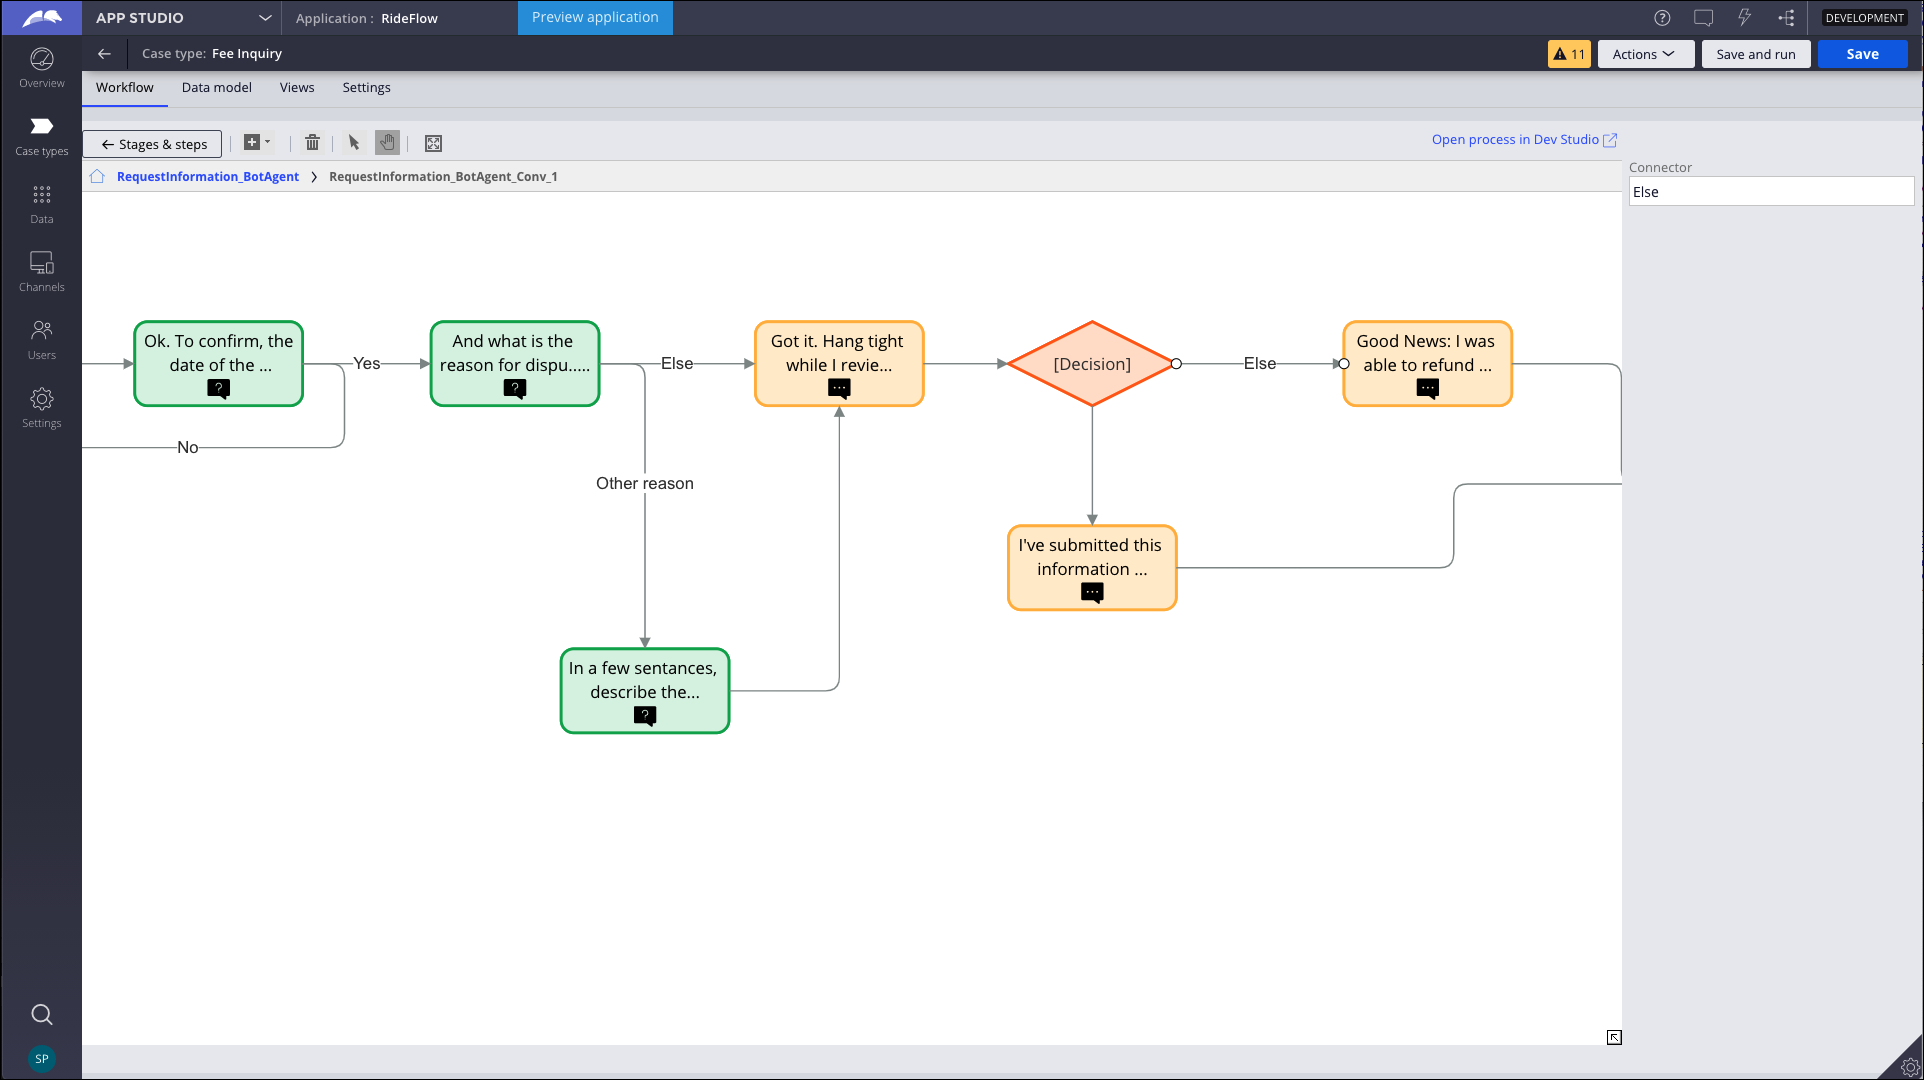The width and height of the screenshot is (1924, 1080).
Task: Open the Actions dropdown menu
Action: click(x=1645, y=54)
